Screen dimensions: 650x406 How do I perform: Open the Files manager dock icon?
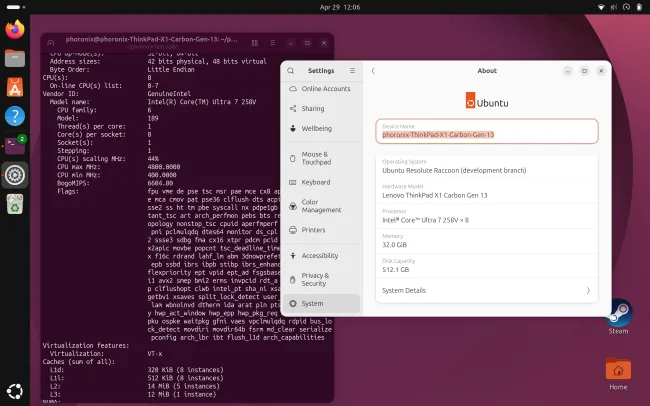[x=15, y=58]
